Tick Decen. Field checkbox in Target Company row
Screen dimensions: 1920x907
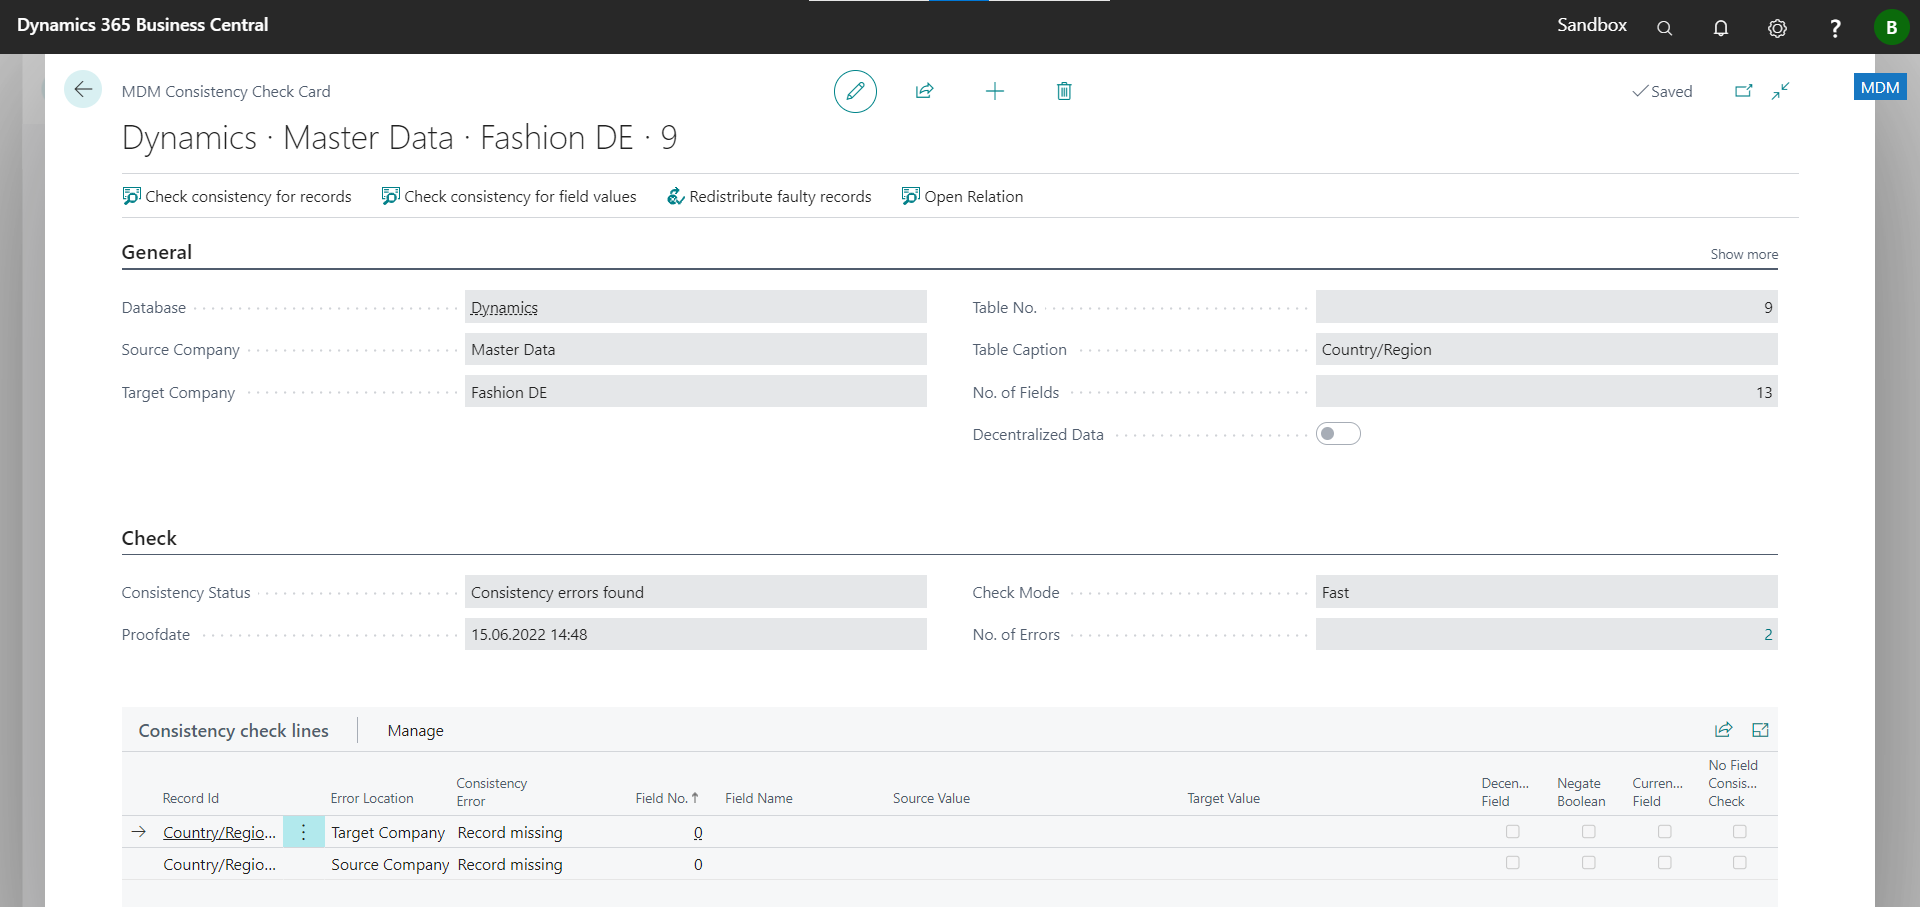coord(1513,832)
